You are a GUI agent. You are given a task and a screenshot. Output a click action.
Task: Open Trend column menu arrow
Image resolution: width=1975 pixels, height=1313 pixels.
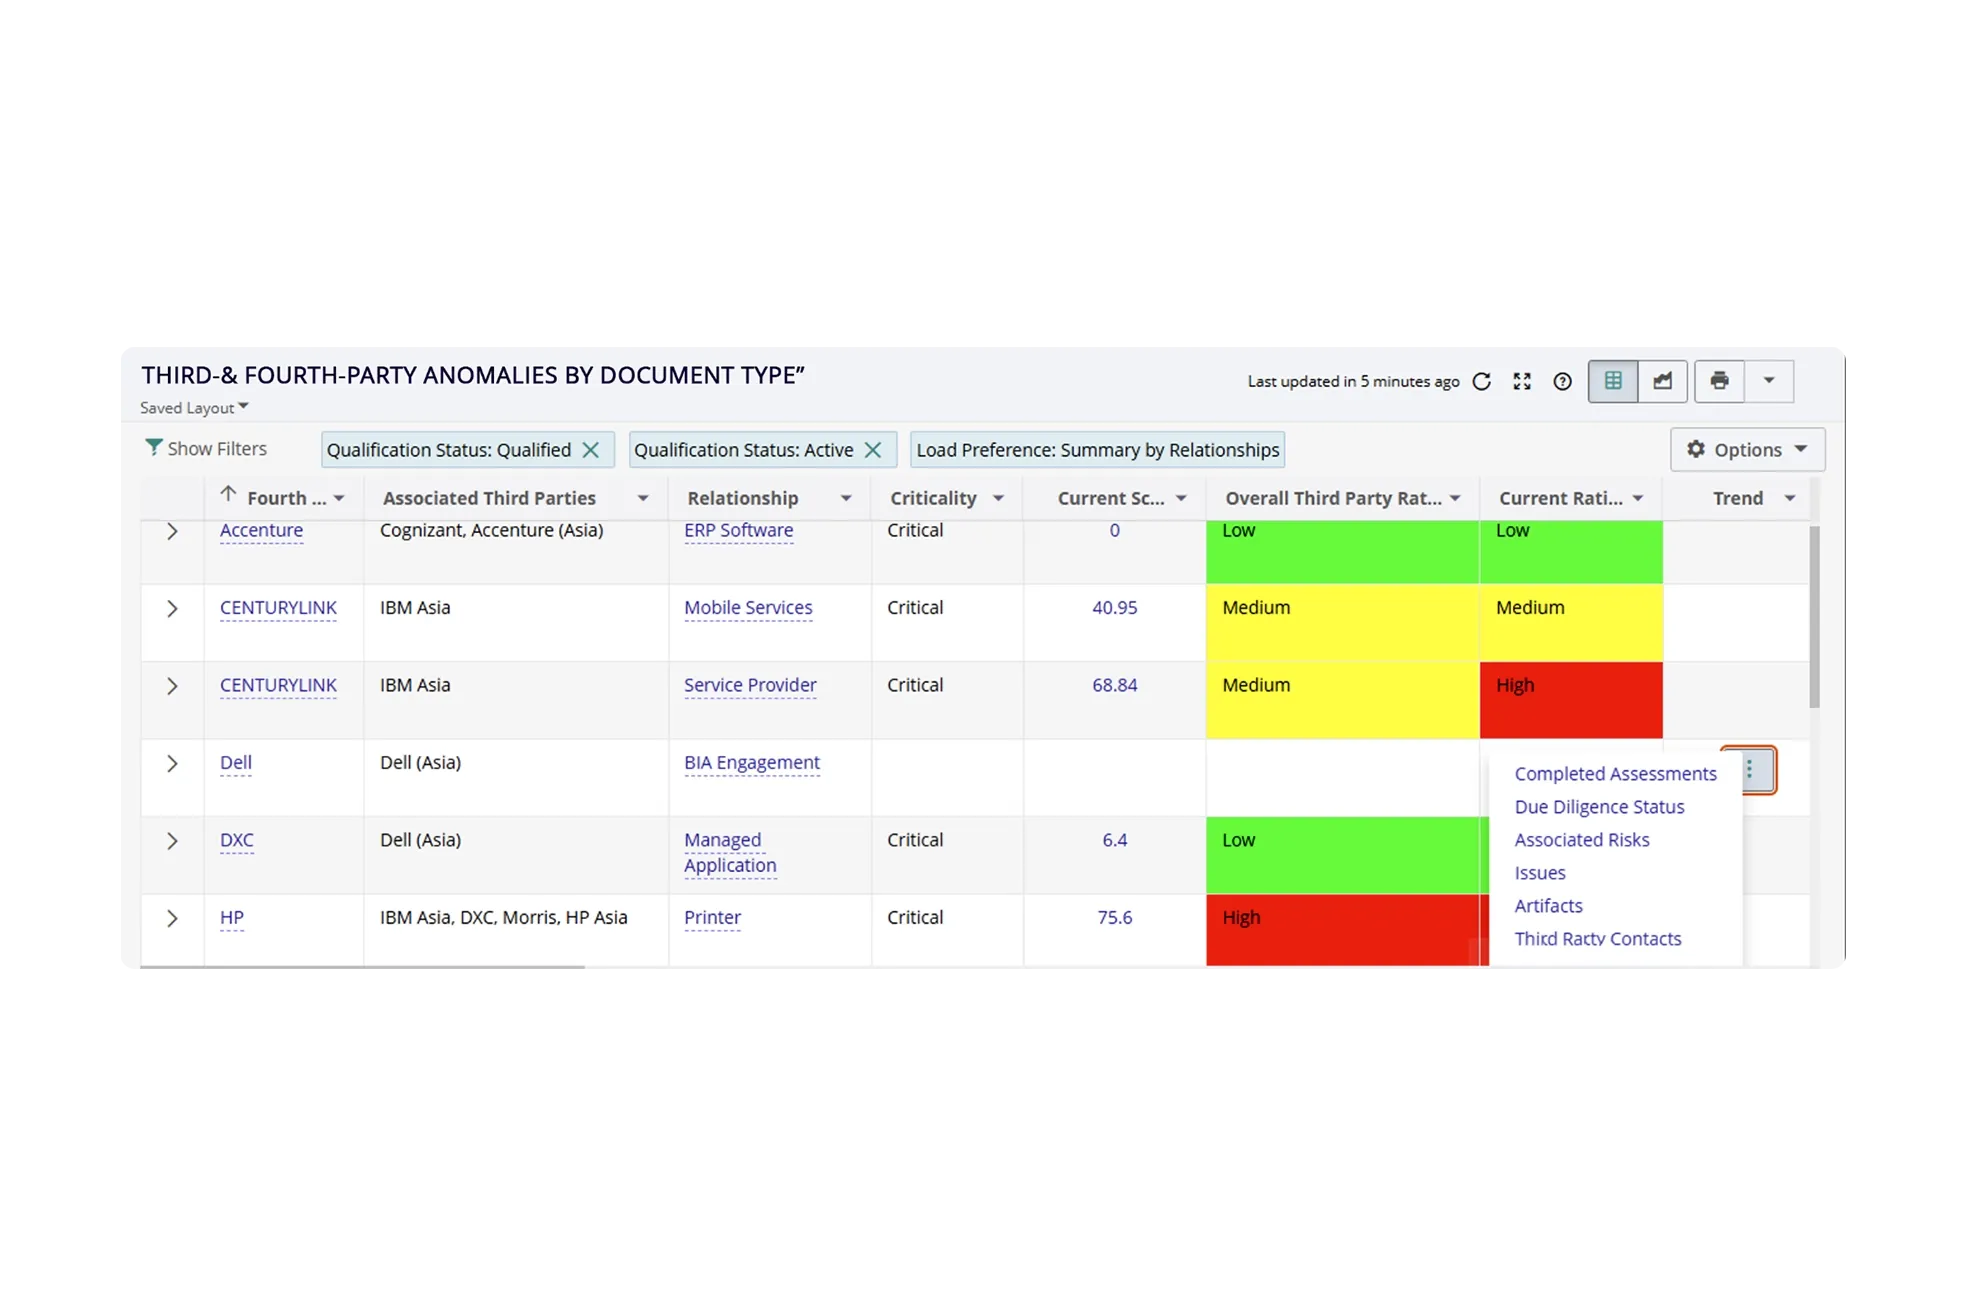[1790, 498]
